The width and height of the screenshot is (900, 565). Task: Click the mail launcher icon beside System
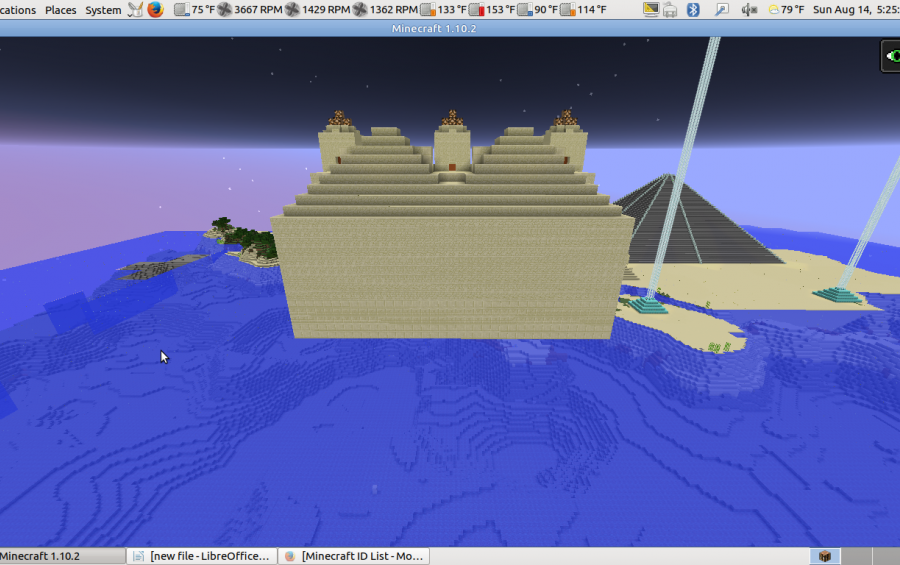click(135, 9)
